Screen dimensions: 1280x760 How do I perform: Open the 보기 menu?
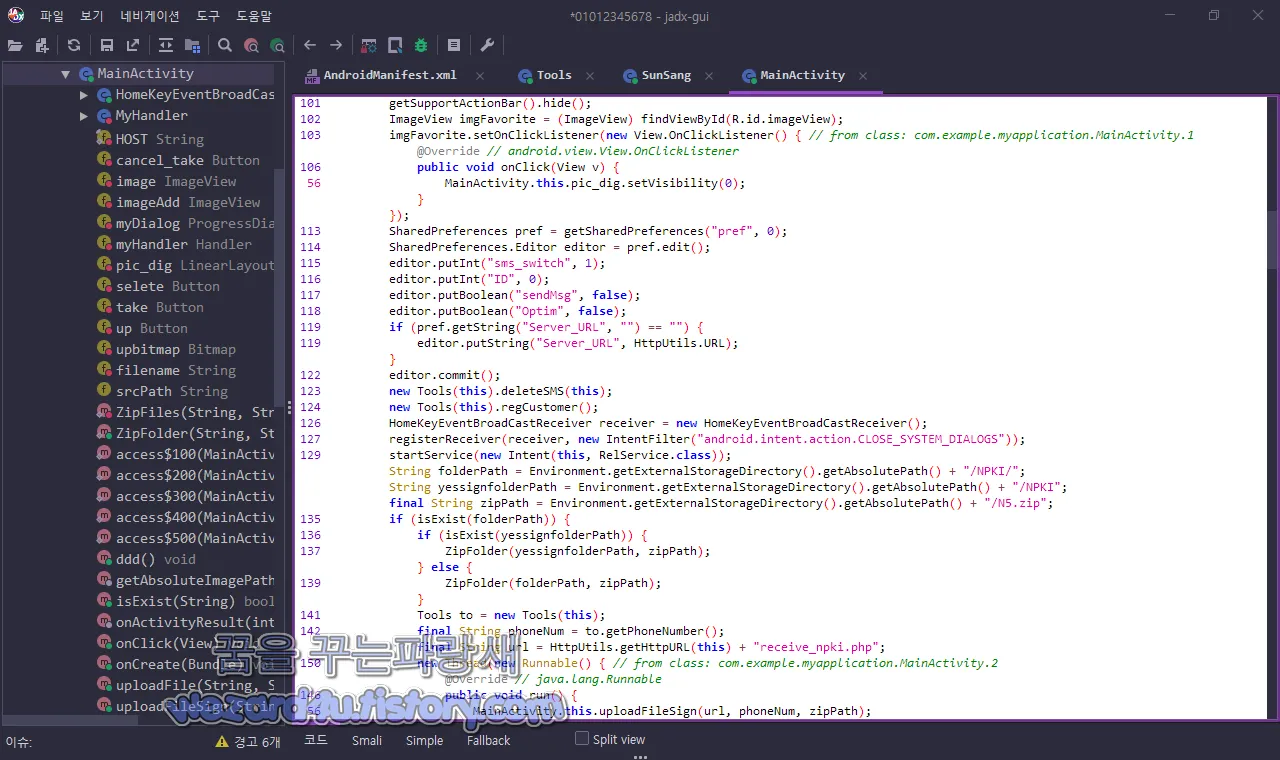pyautogui.click(x=92, y=16)
